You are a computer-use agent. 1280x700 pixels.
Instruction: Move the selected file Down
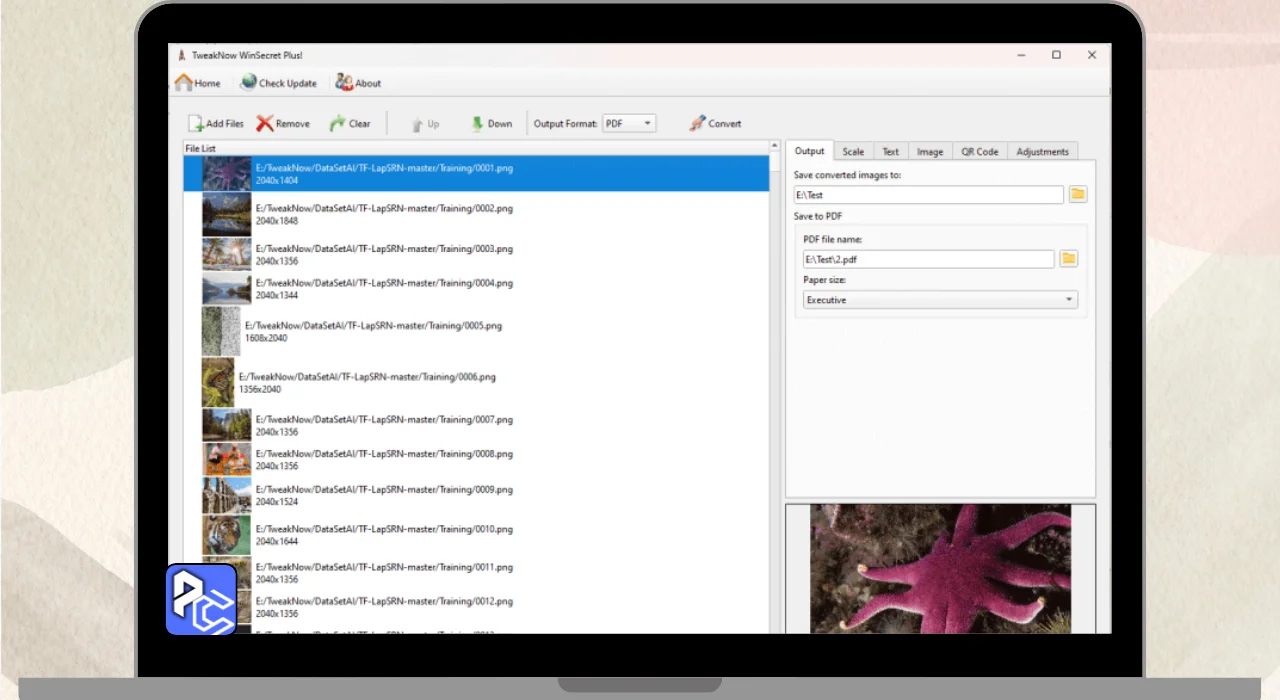(x=491, y=124)
